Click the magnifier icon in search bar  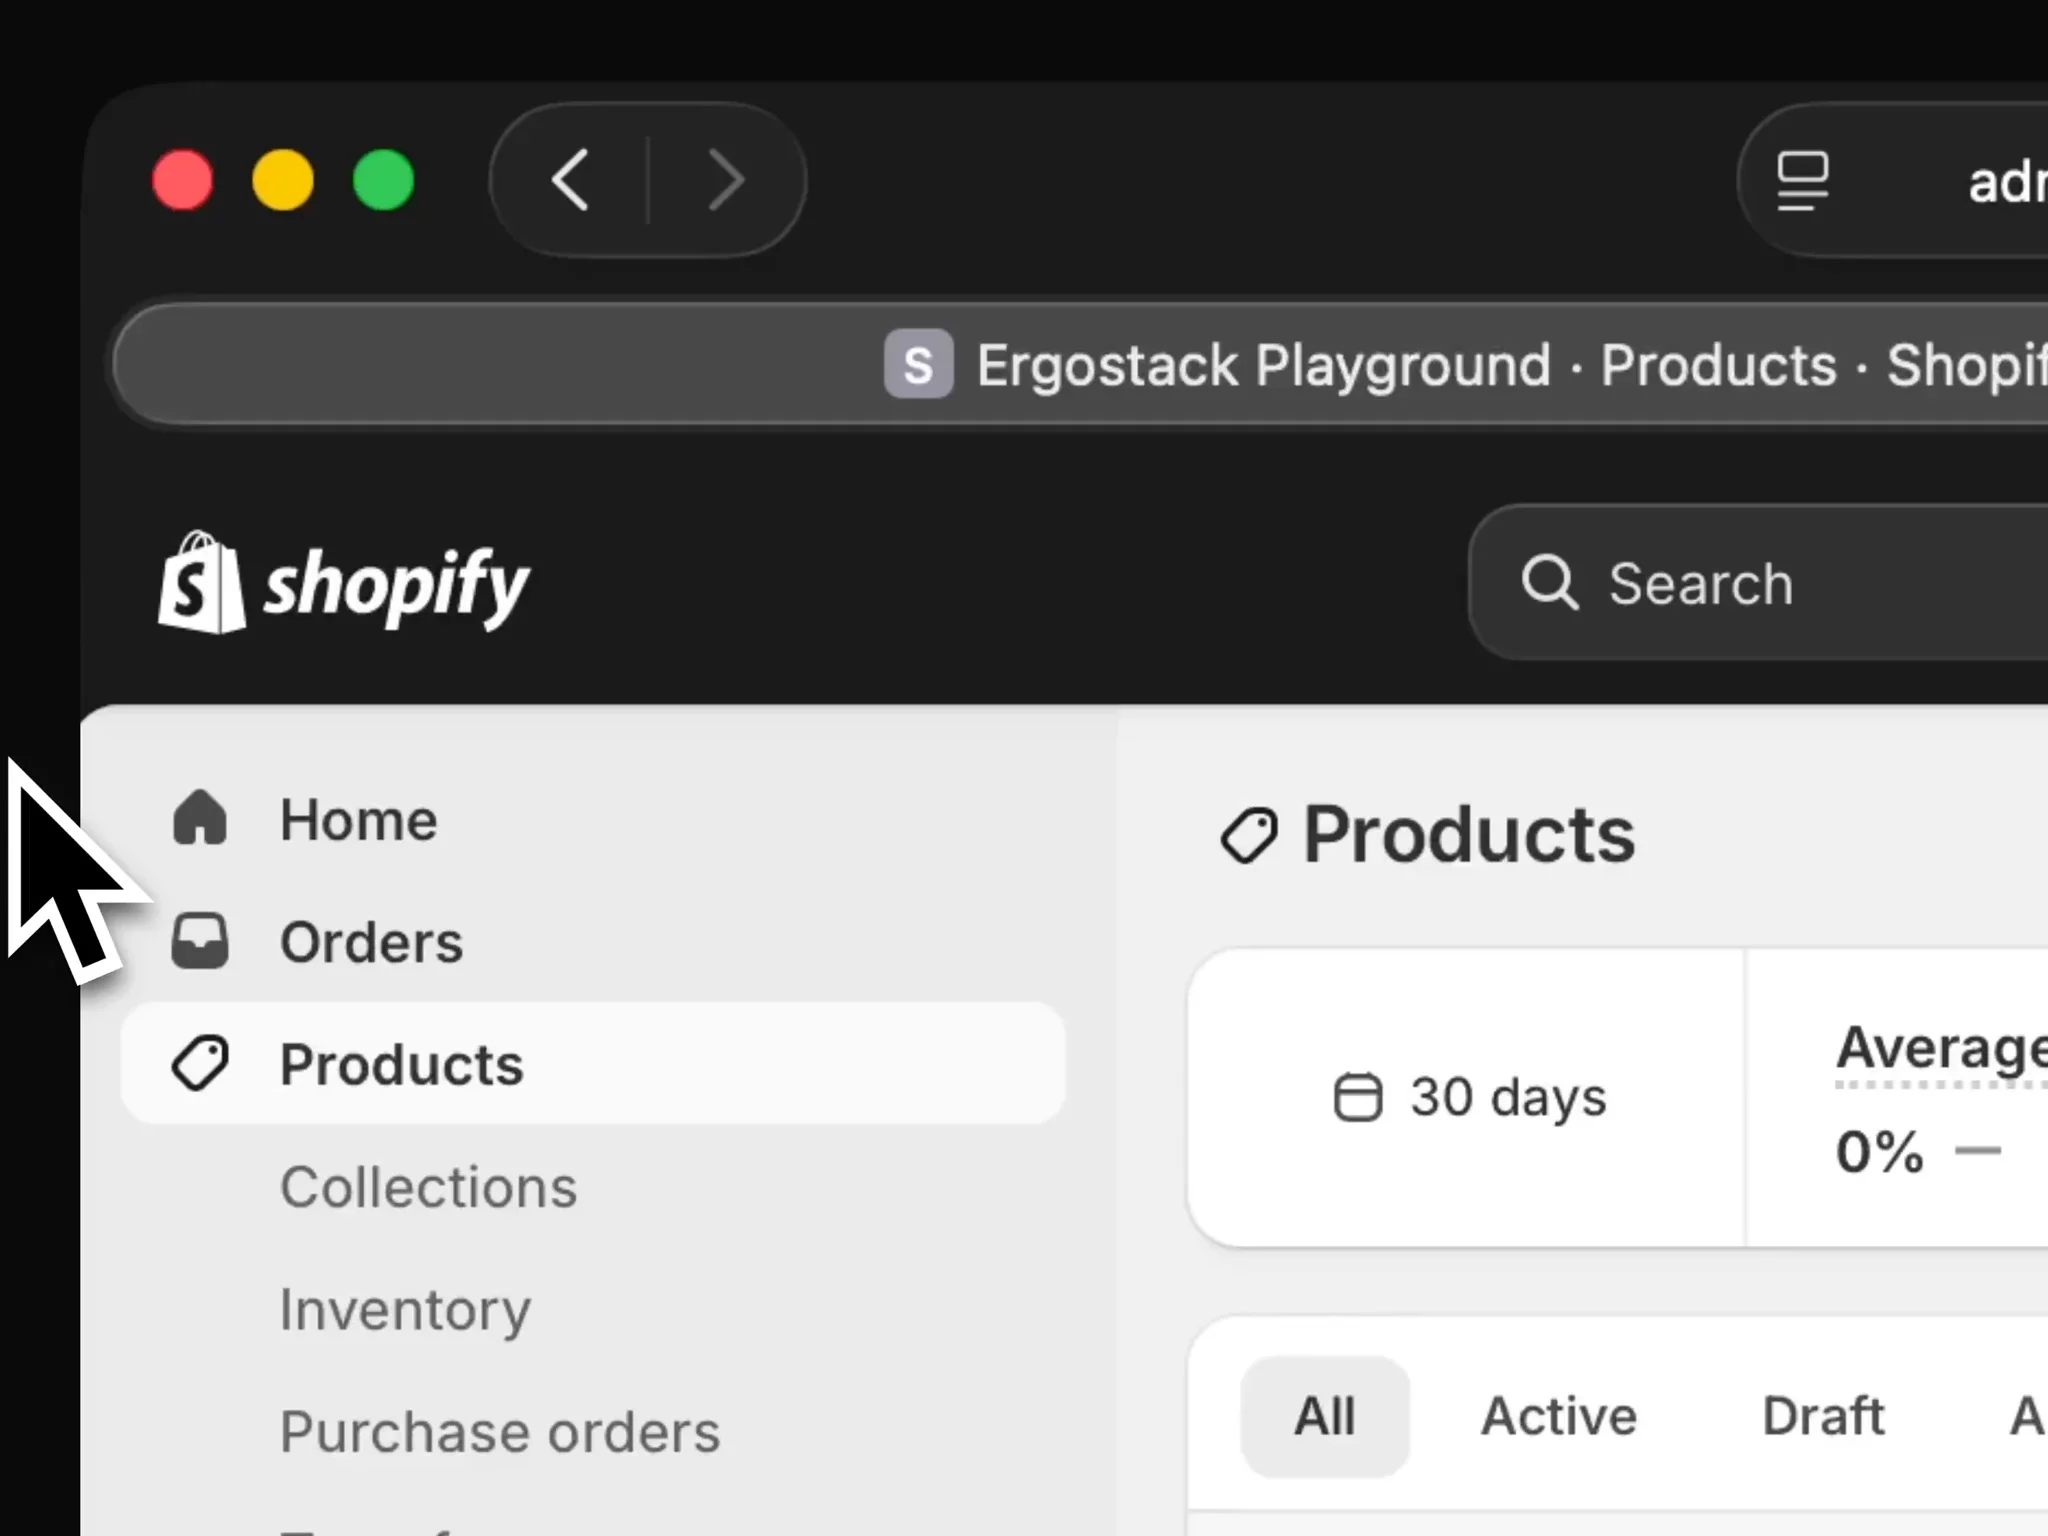1549,583
